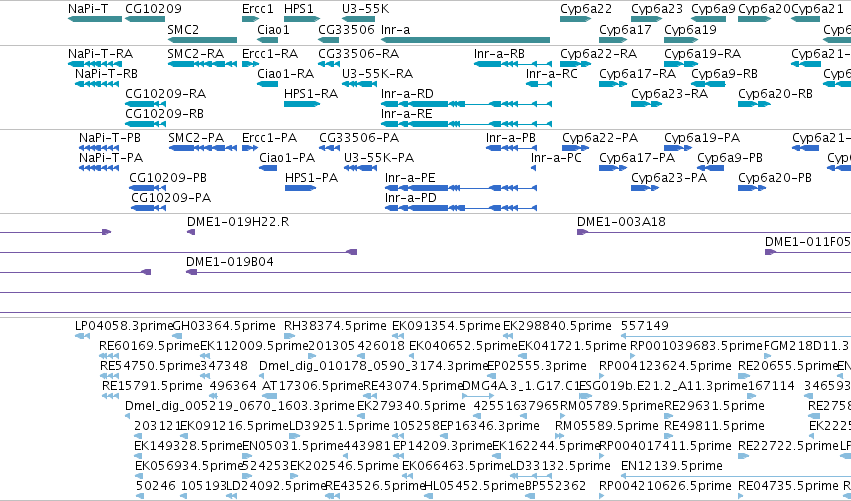
Task: Click the Inr-a-RB transcript label
Action: click(499, 54)
